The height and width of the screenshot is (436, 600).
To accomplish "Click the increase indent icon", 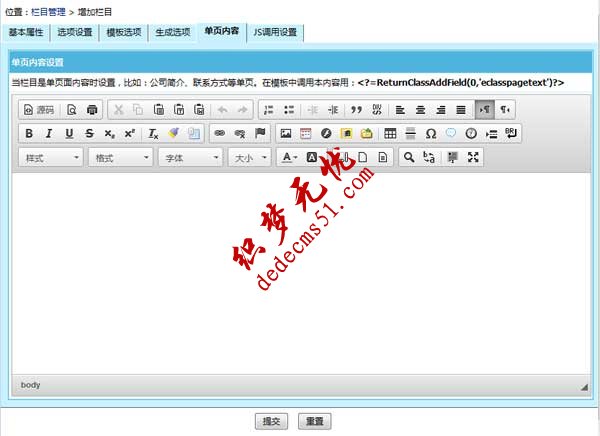I will pyautogui.click(x=333, y=110).
